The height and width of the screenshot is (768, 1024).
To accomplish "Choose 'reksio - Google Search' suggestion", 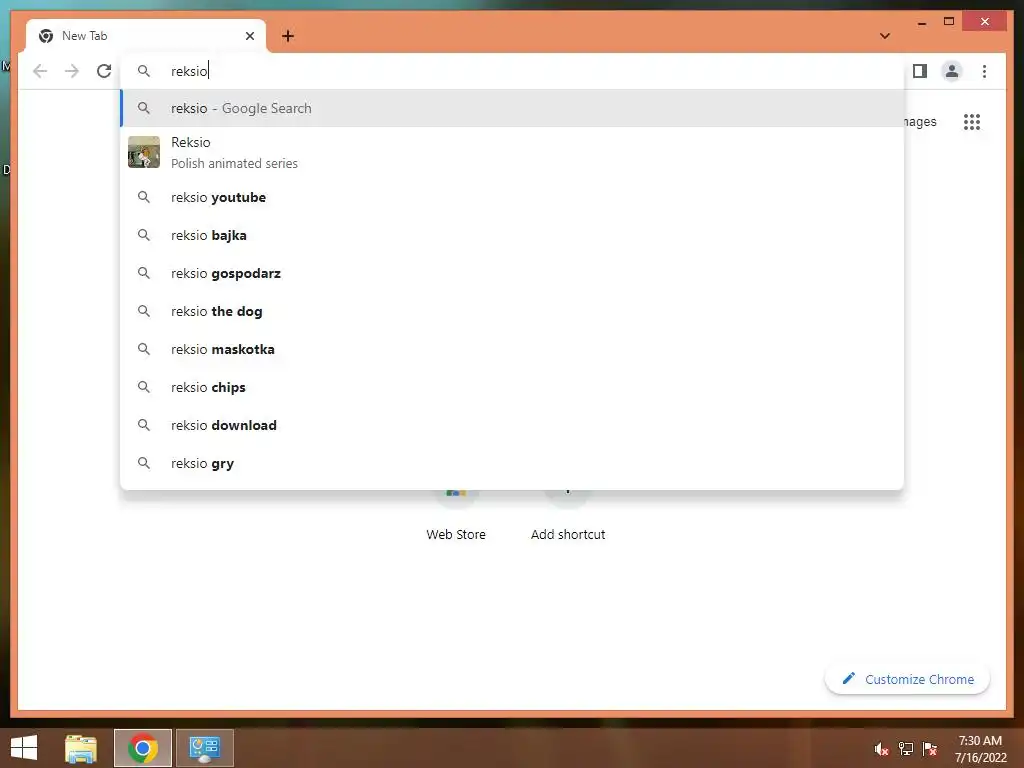I will point(513,108).
